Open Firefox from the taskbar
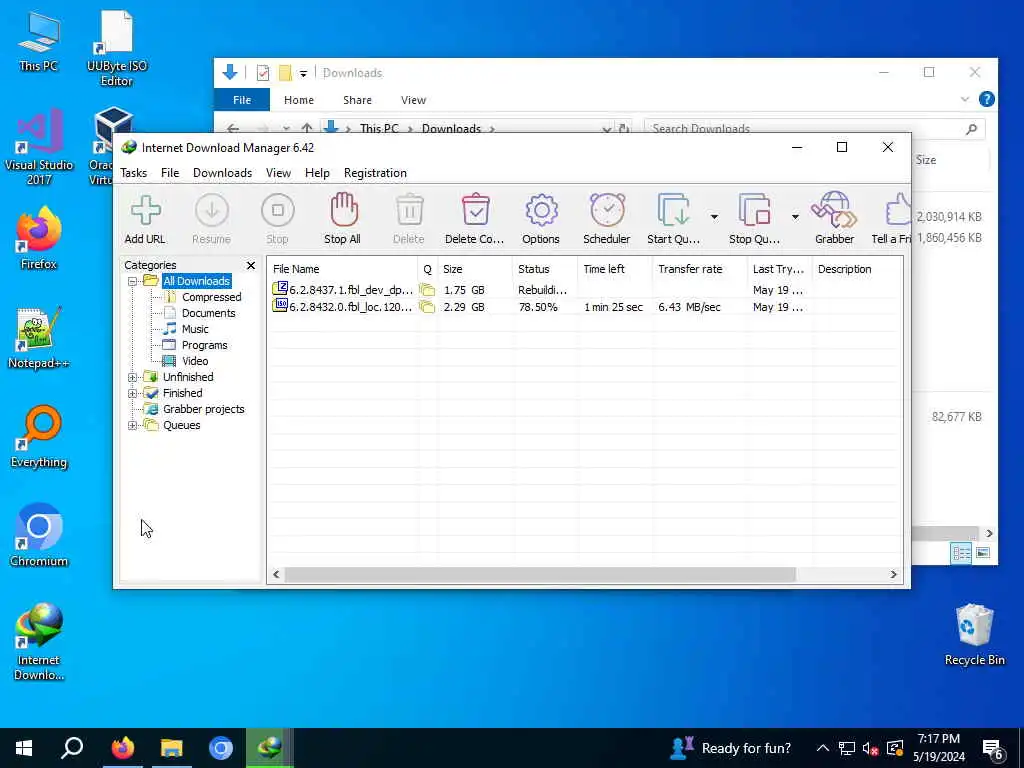 point(123,748)
